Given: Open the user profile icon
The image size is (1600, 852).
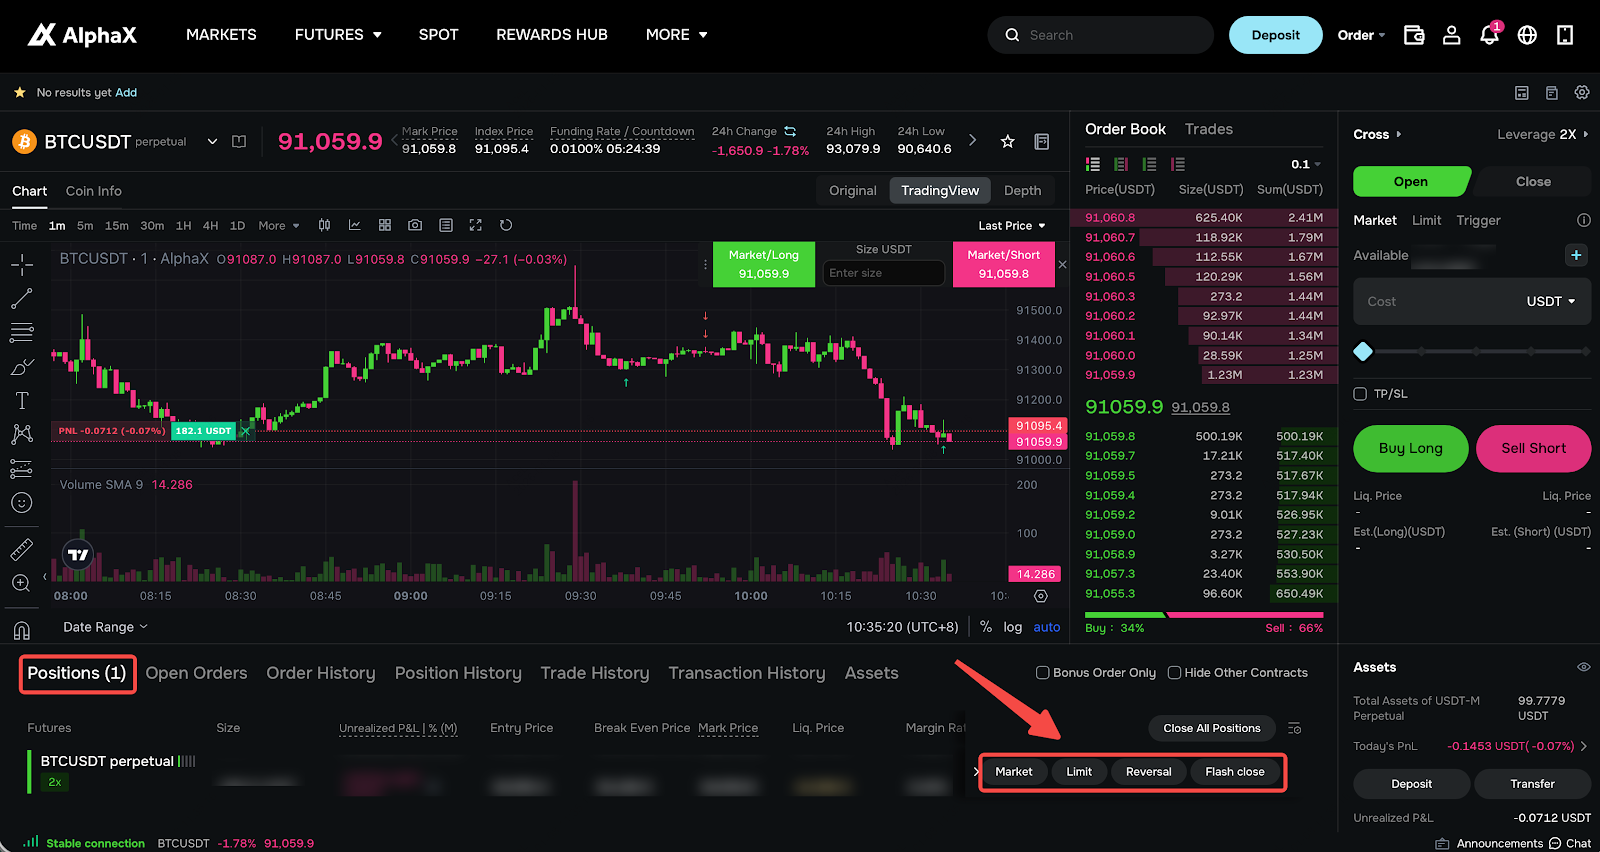Looking at the screenshot, I should pos(1451,35).
